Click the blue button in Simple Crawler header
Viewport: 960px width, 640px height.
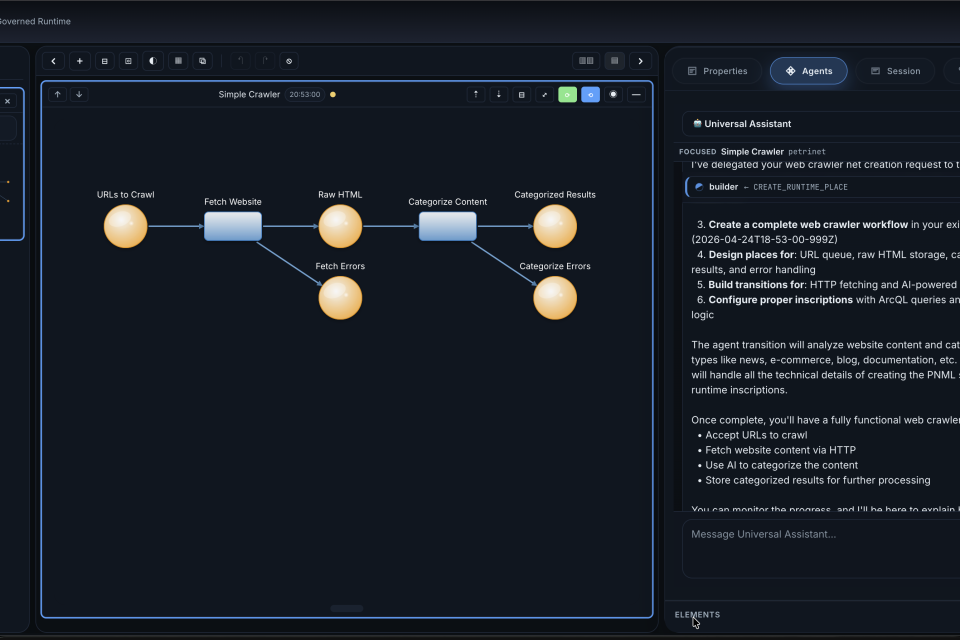590,94
